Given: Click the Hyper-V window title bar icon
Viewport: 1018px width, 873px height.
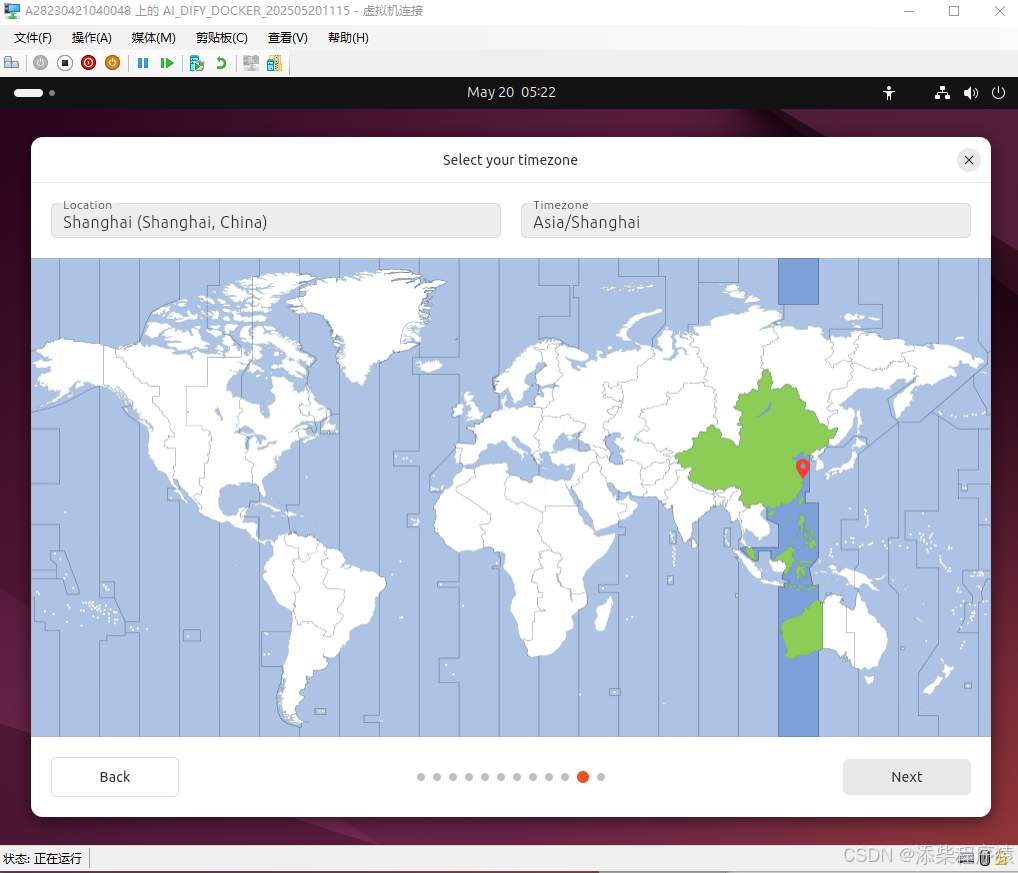Looking at the screenshot, I should [12, 11].
